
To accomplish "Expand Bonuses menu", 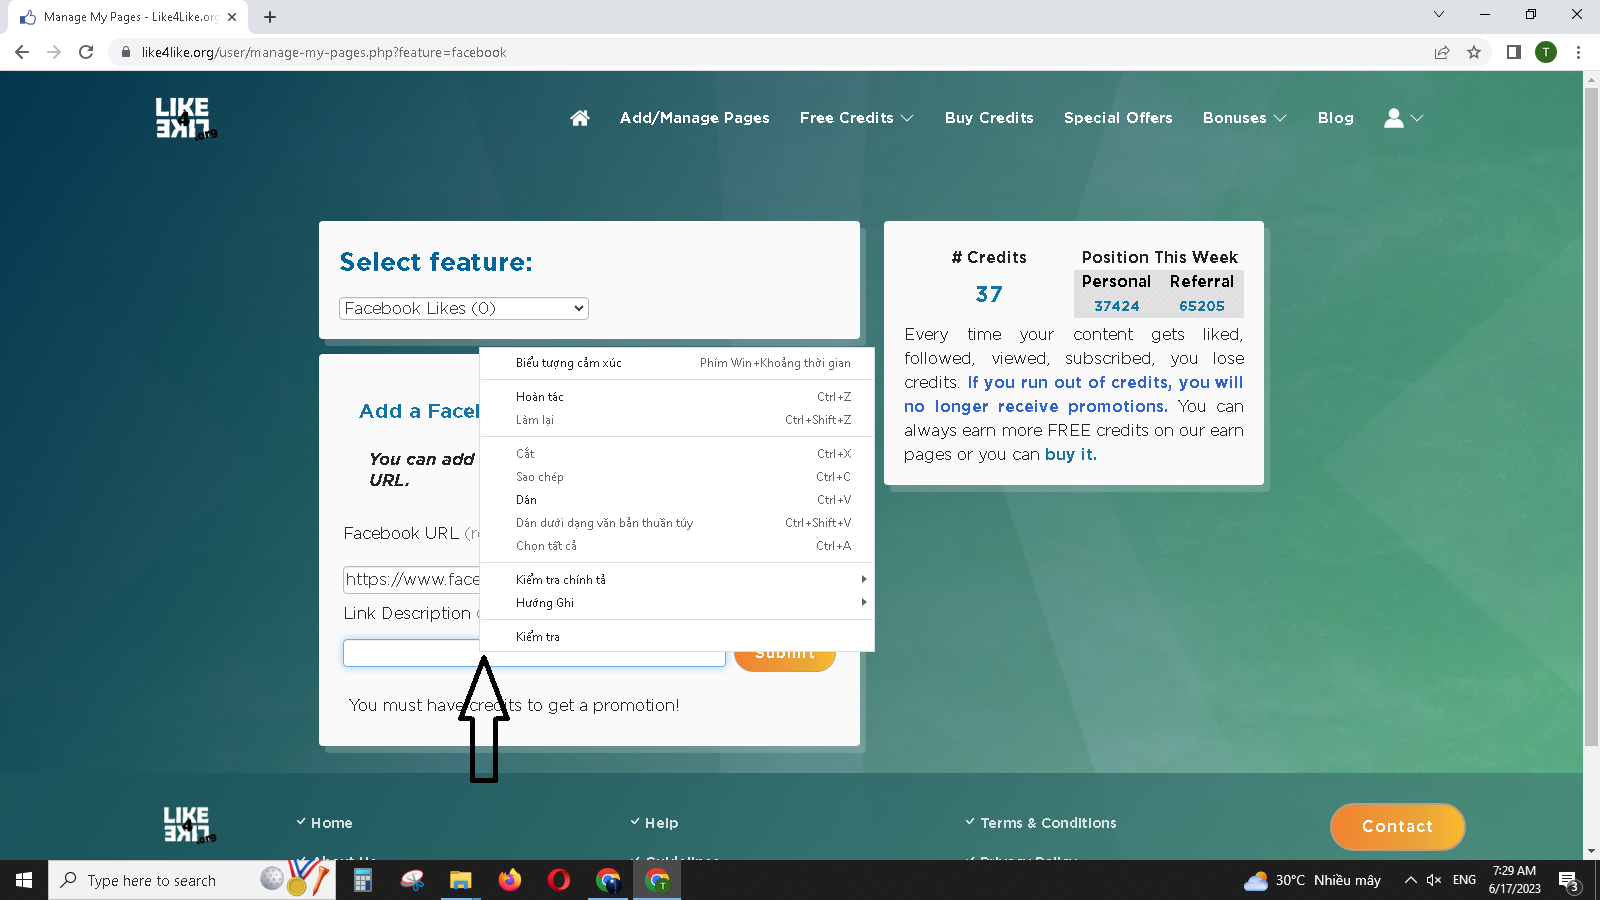I will [1244, 118].
